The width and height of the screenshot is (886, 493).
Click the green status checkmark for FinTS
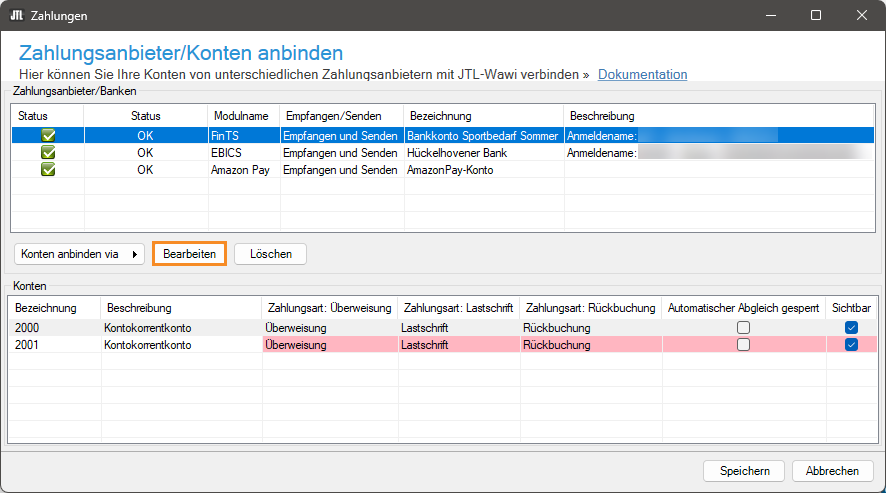(x=47, y=135)
